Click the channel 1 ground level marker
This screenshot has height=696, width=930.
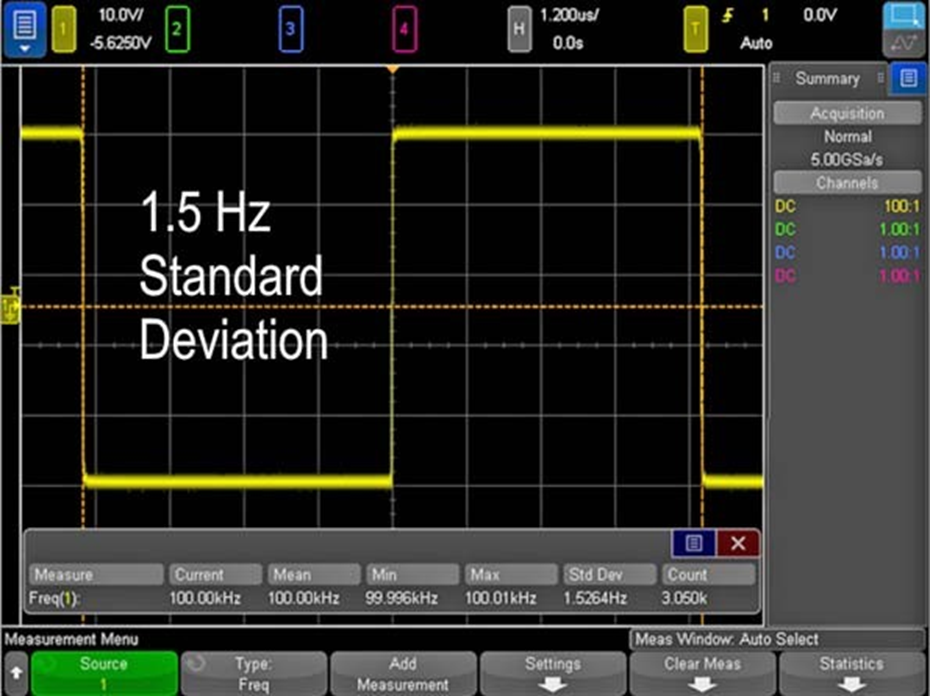tap(11, 304)
